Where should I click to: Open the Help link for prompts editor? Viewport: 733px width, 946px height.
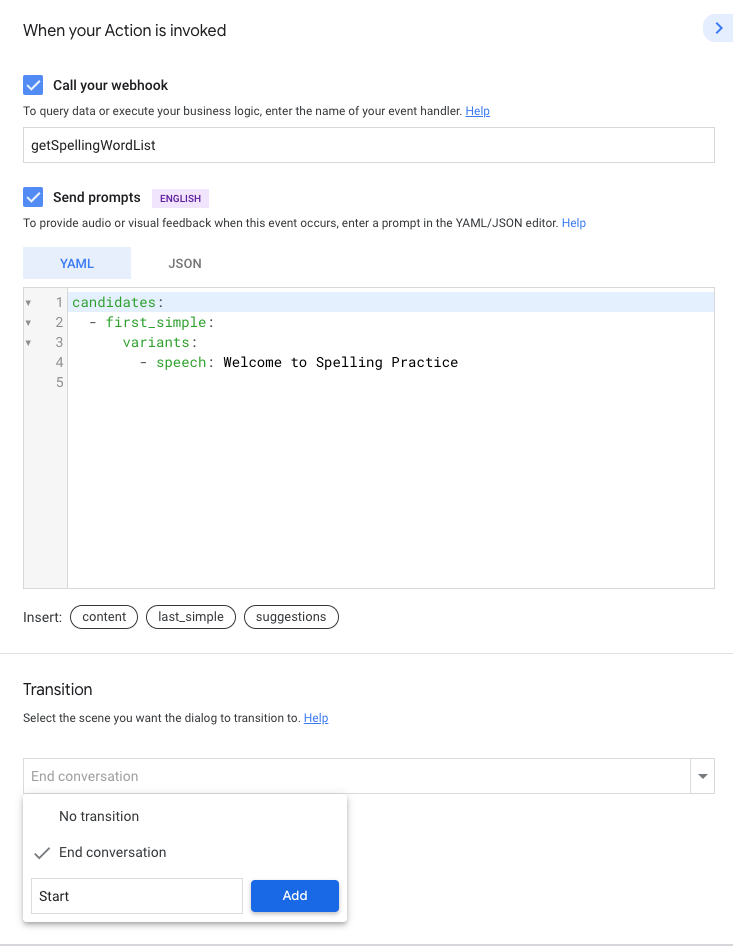[573, 223]
